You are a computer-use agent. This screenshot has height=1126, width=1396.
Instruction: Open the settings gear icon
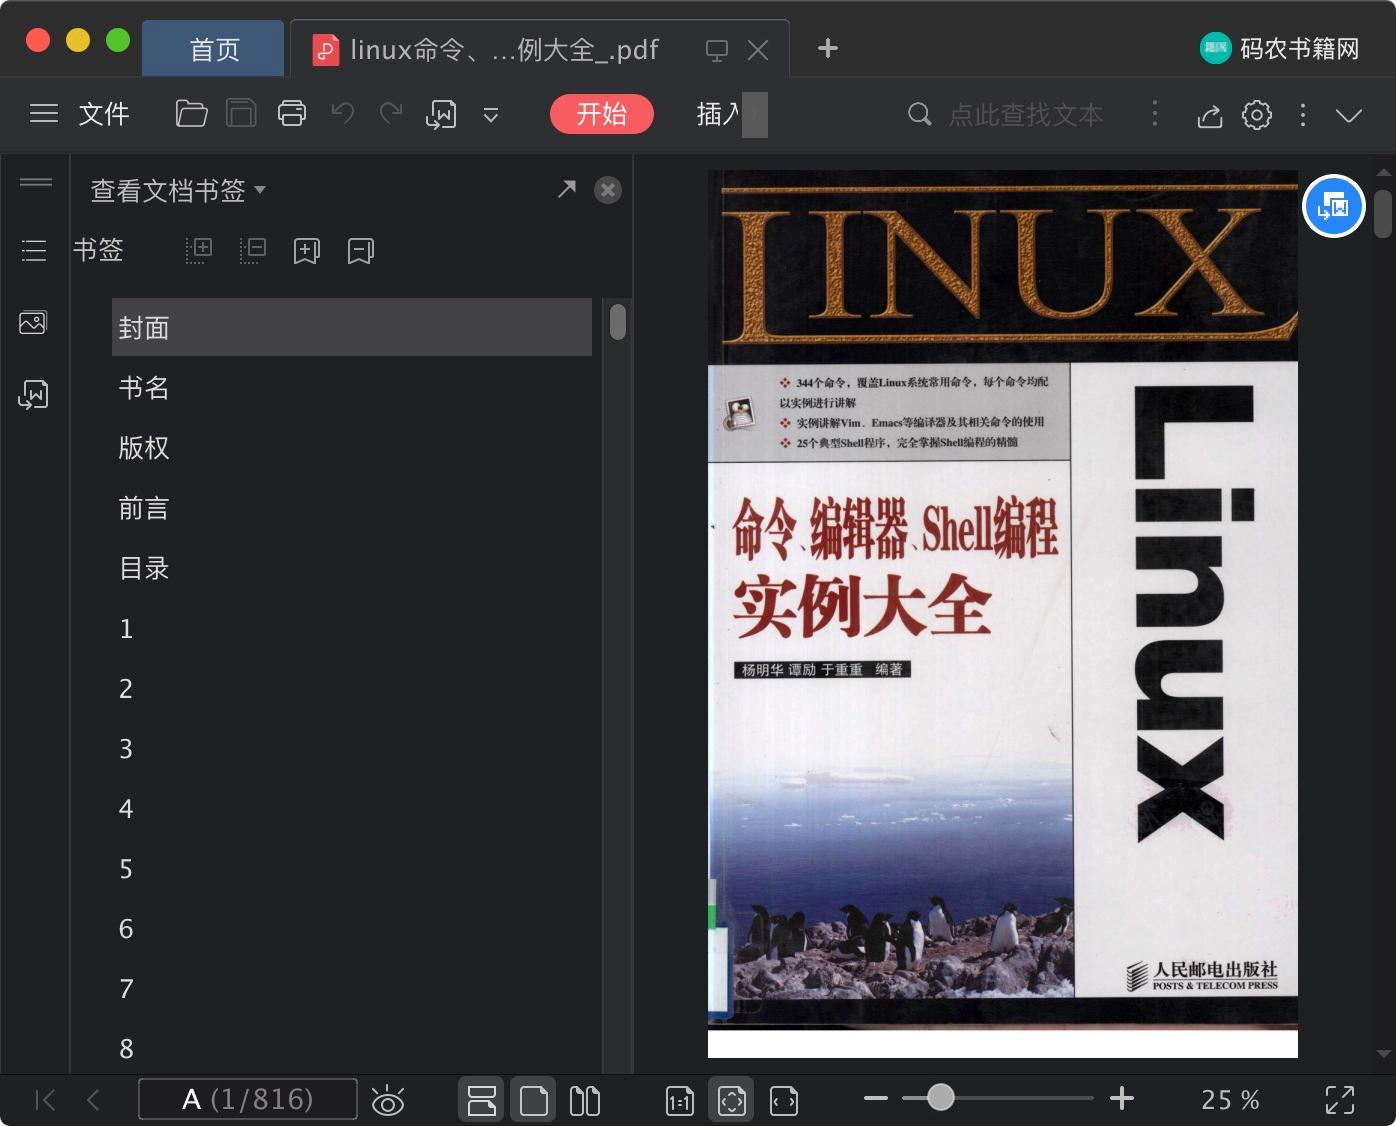[1257, 115]
